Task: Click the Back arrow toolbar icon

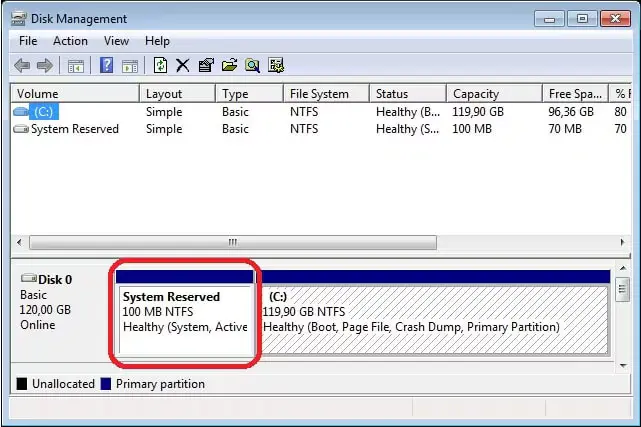Action: tap(22, 65)
